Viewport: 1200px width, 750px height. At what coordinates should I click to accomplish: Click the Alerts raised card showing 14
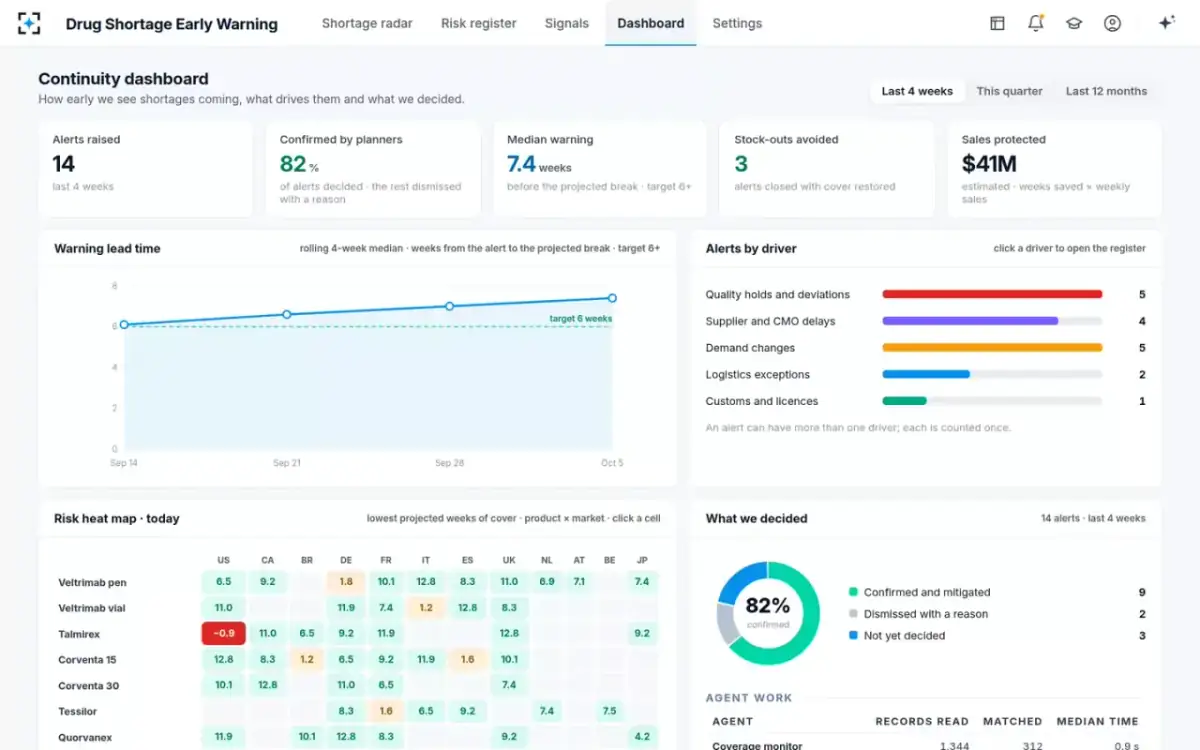point(145,169)
